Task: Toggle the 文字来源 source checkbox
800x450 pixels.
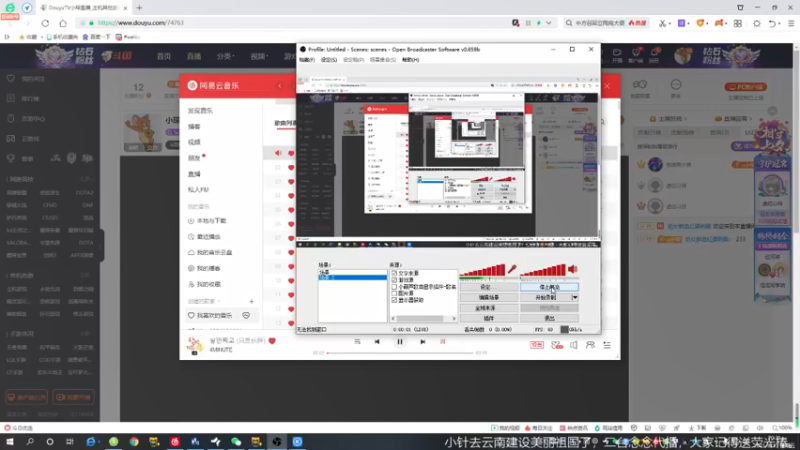Action: [x=394, y=273]
